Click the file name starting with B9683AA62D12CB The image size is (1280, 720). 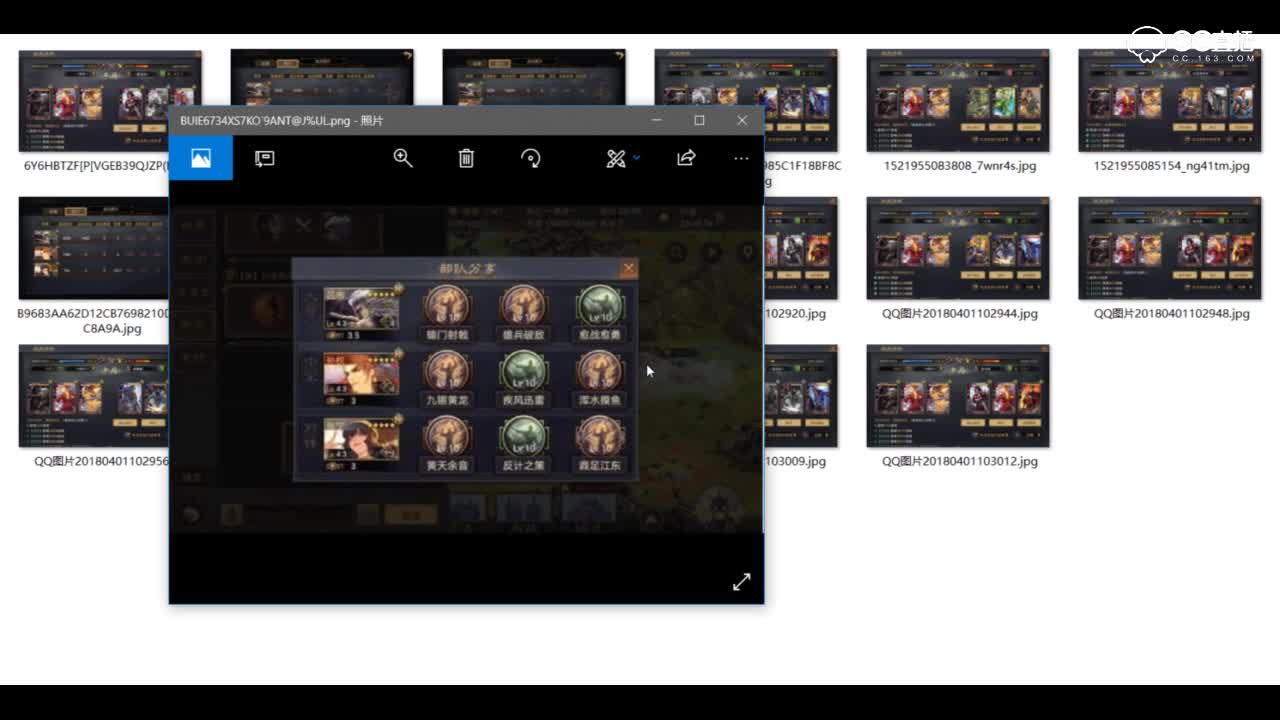tap(93, 321)
